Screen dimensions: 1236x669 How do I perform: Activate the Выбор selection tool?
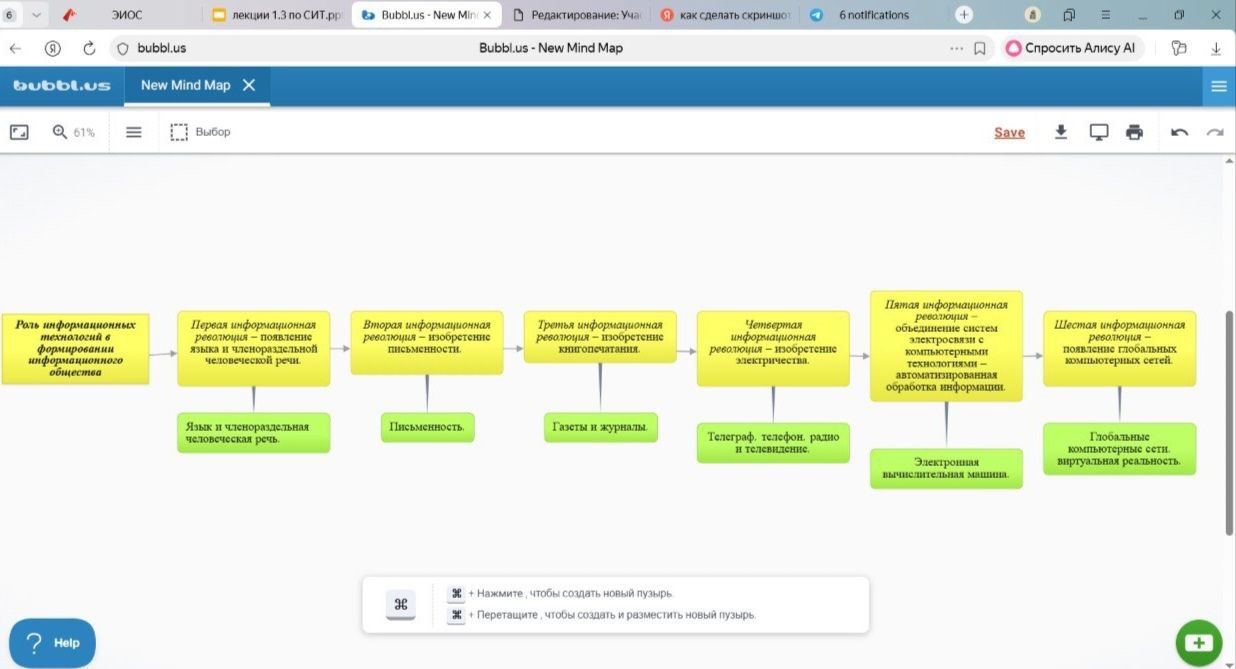click(x=200, y=132)
